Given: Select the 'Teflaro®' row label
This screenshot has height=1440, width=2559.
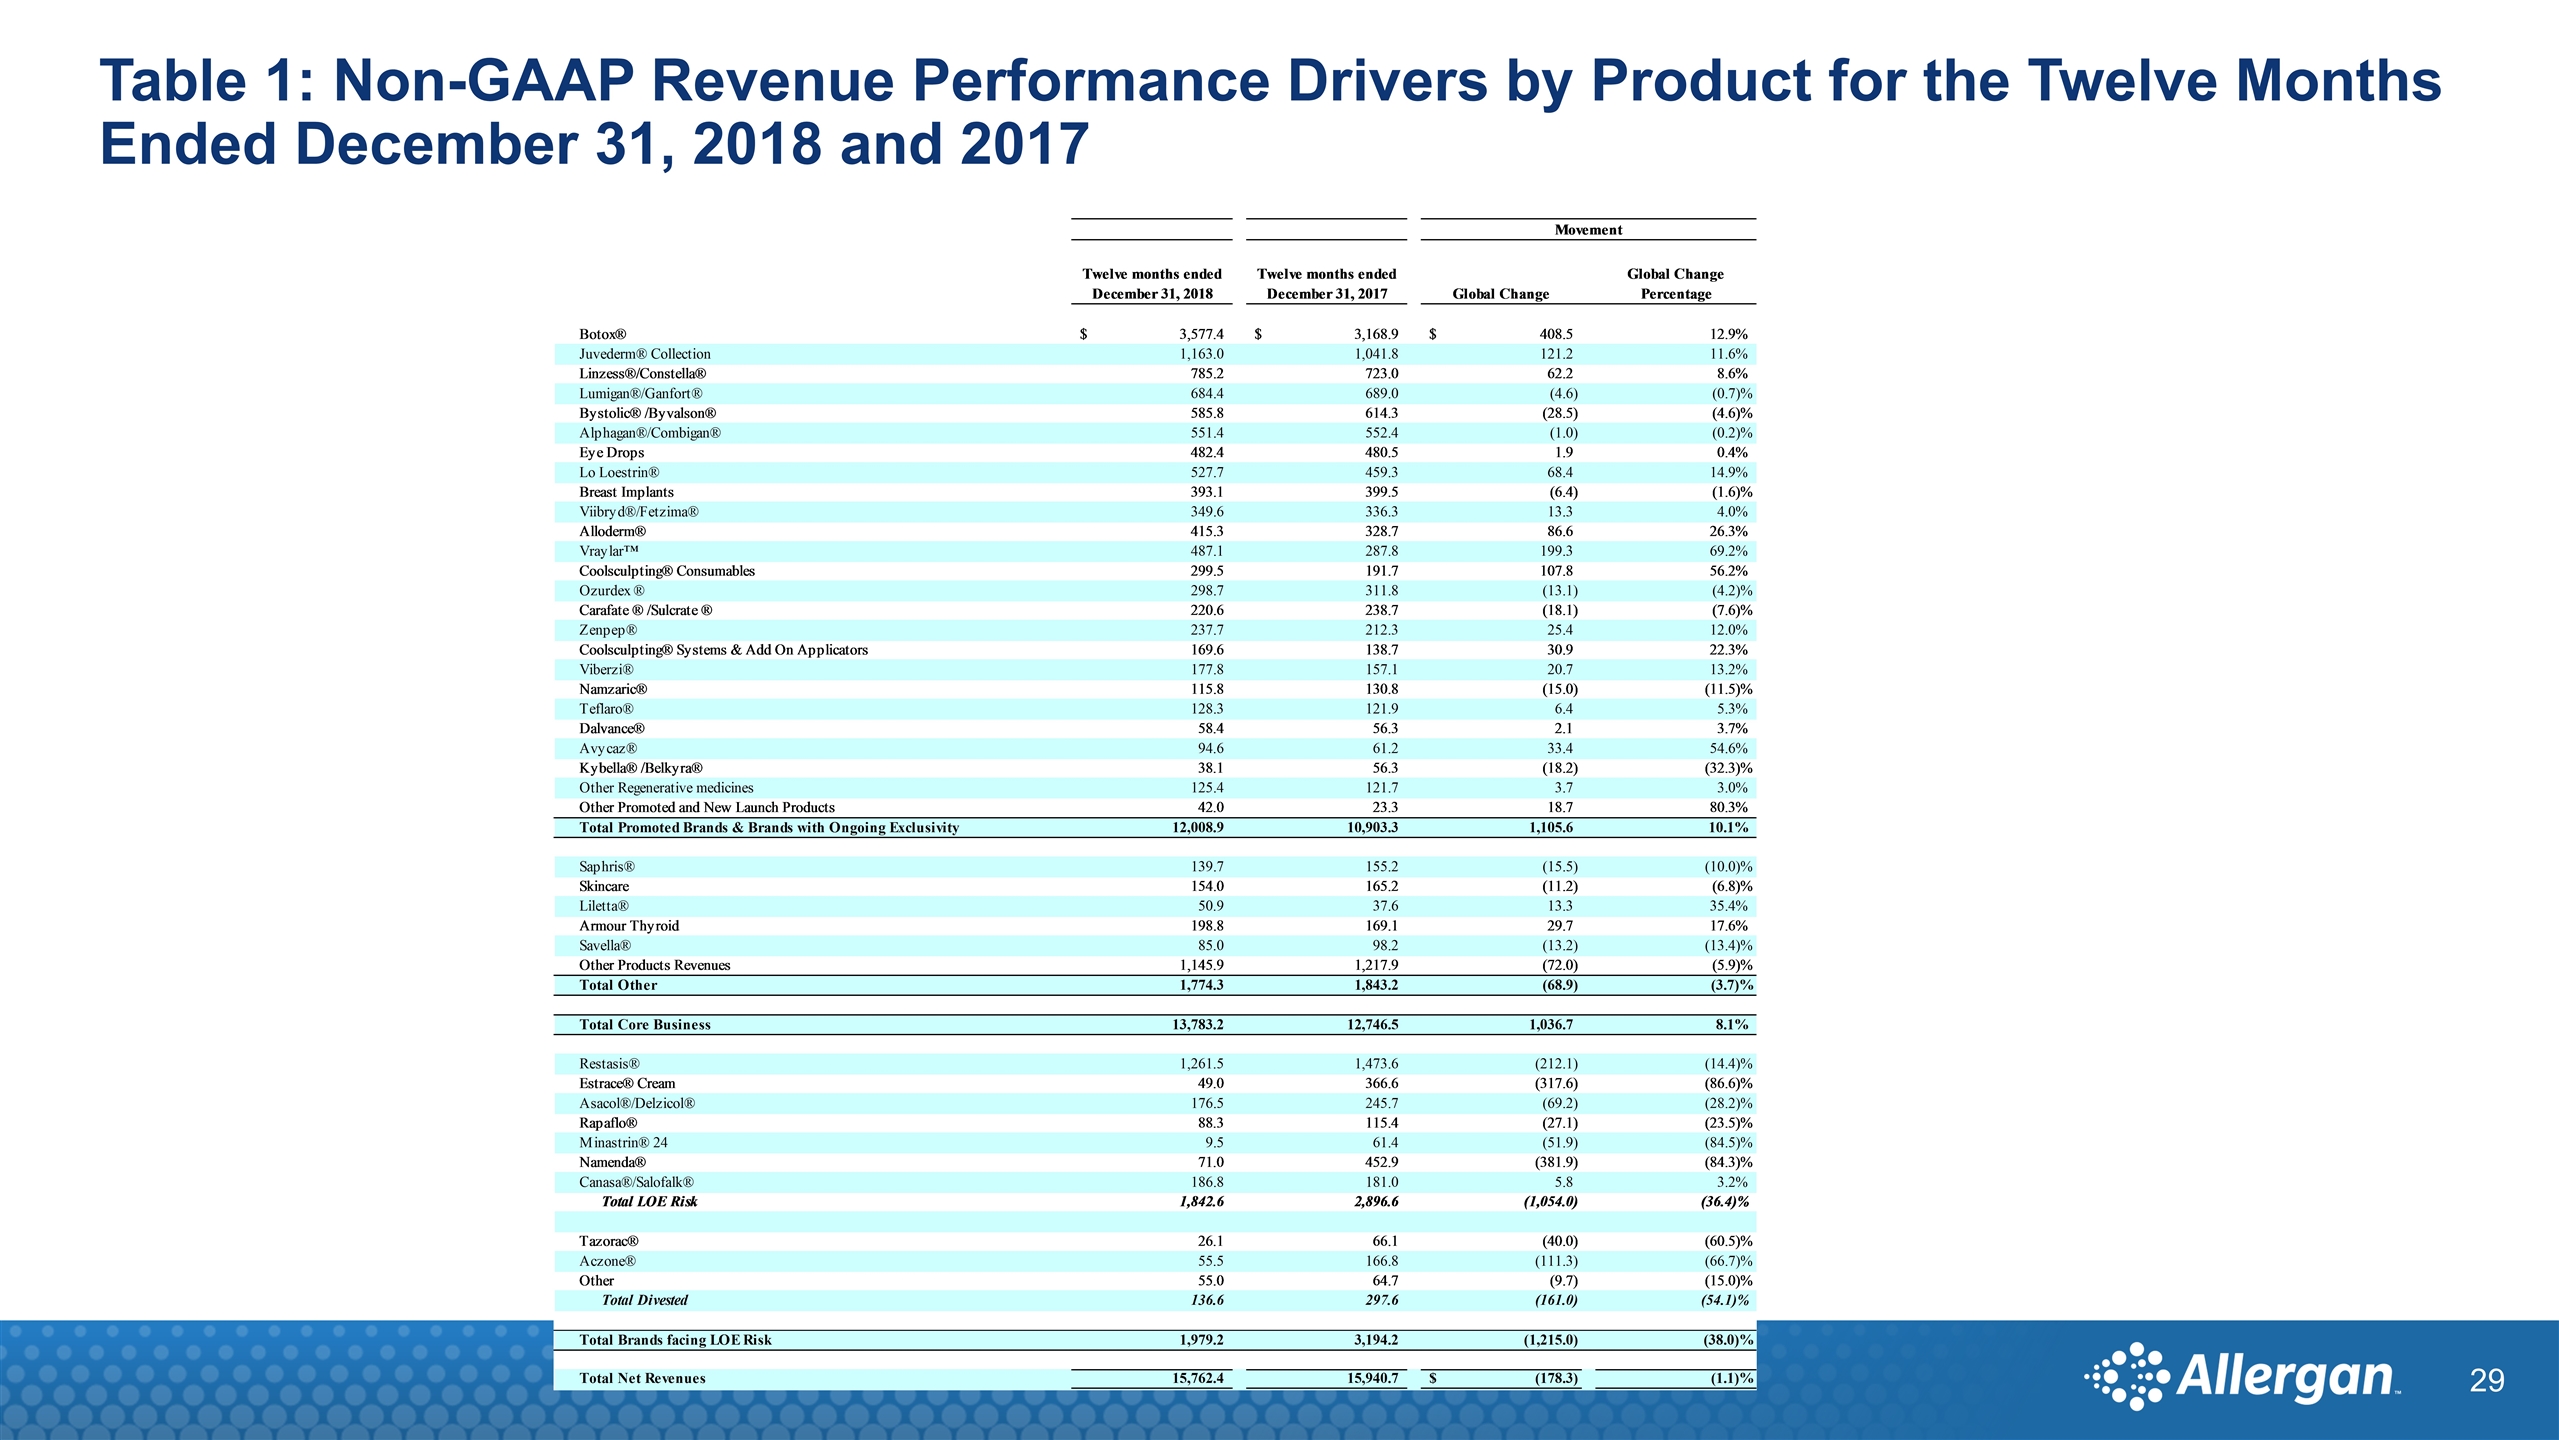Looking at the screenshot, I should pyautogui.click(x=606, y=709).
